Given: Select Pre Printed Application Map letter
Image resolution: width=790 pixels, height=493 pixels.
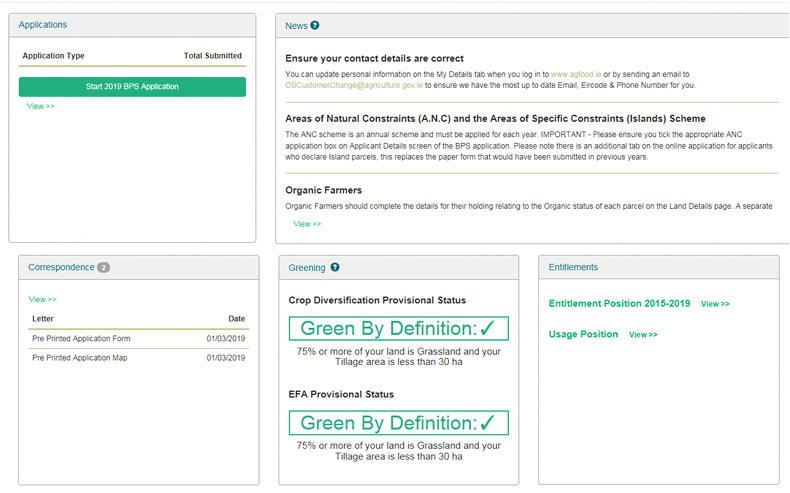Looking at the screenshot, I should pos(81,358).
